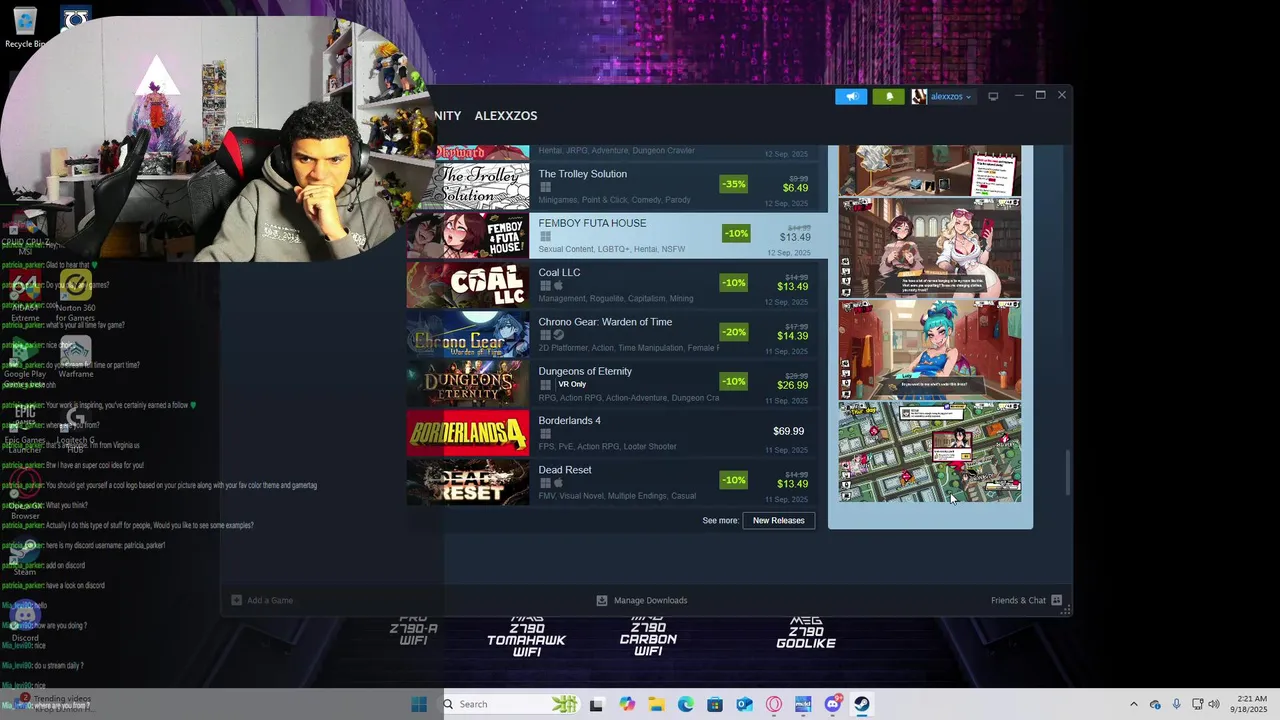The height and width of the screenshot is (720, 1280).
Task: Open the Coal LLC capsule image
Action: click(x=468, y=285)
